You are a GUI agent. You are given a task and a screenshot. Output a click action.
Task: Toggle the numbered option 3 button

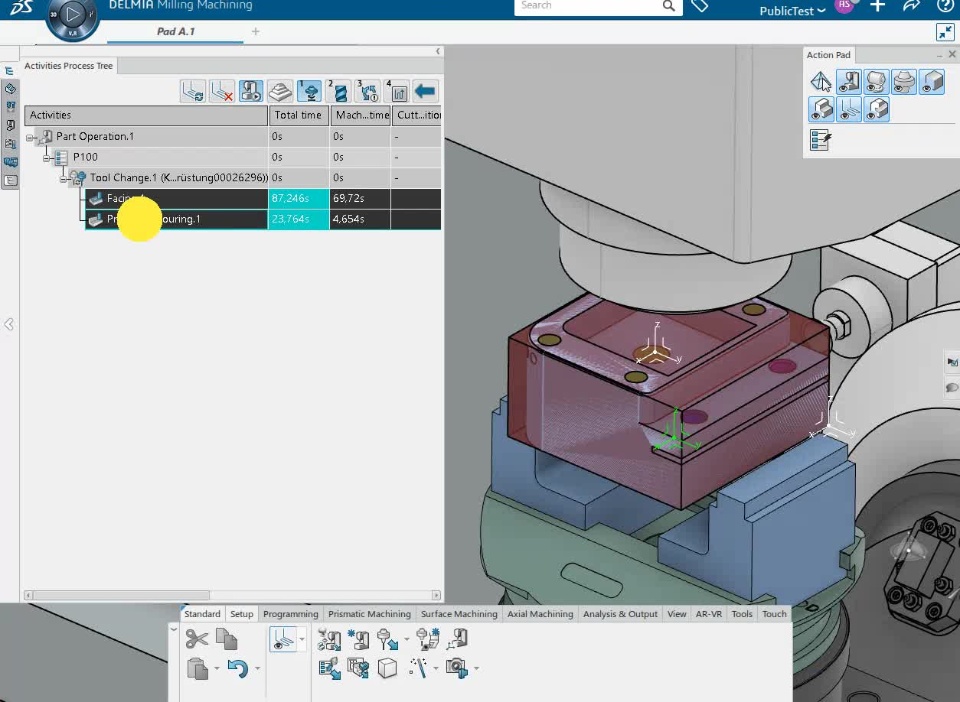tap(367, 91)
